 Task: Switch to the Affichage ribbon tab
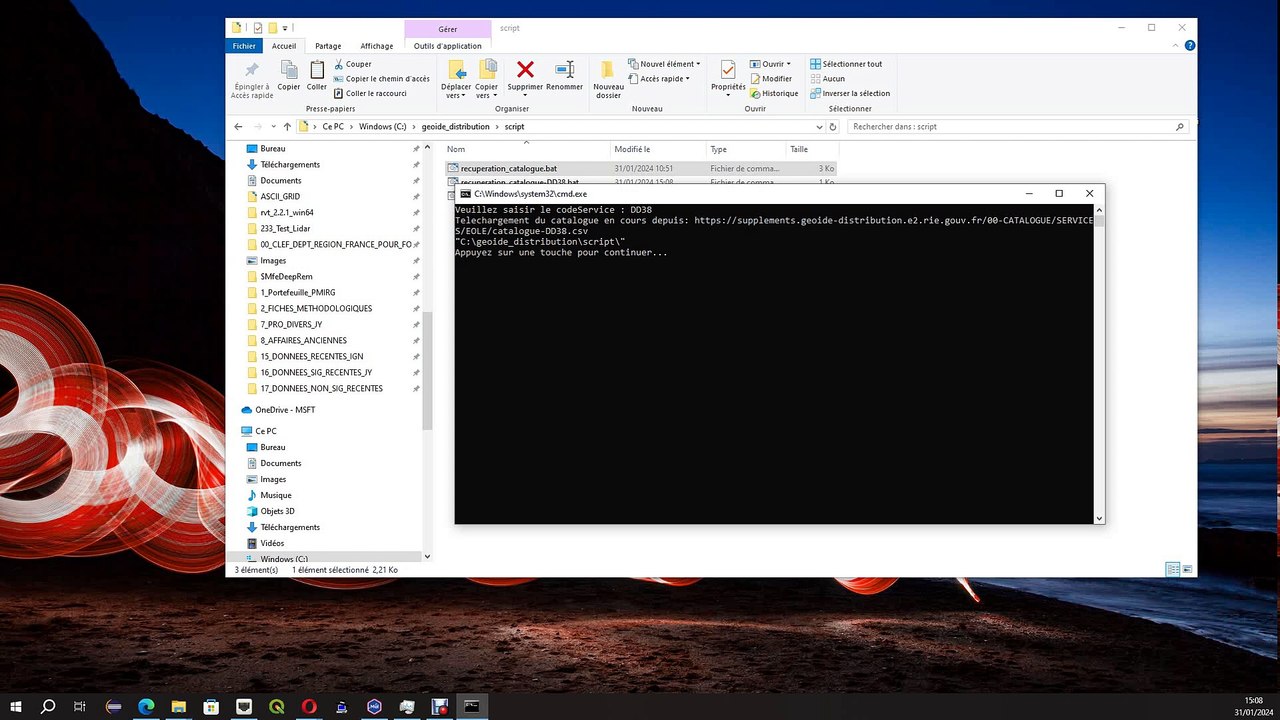(377, 46)
